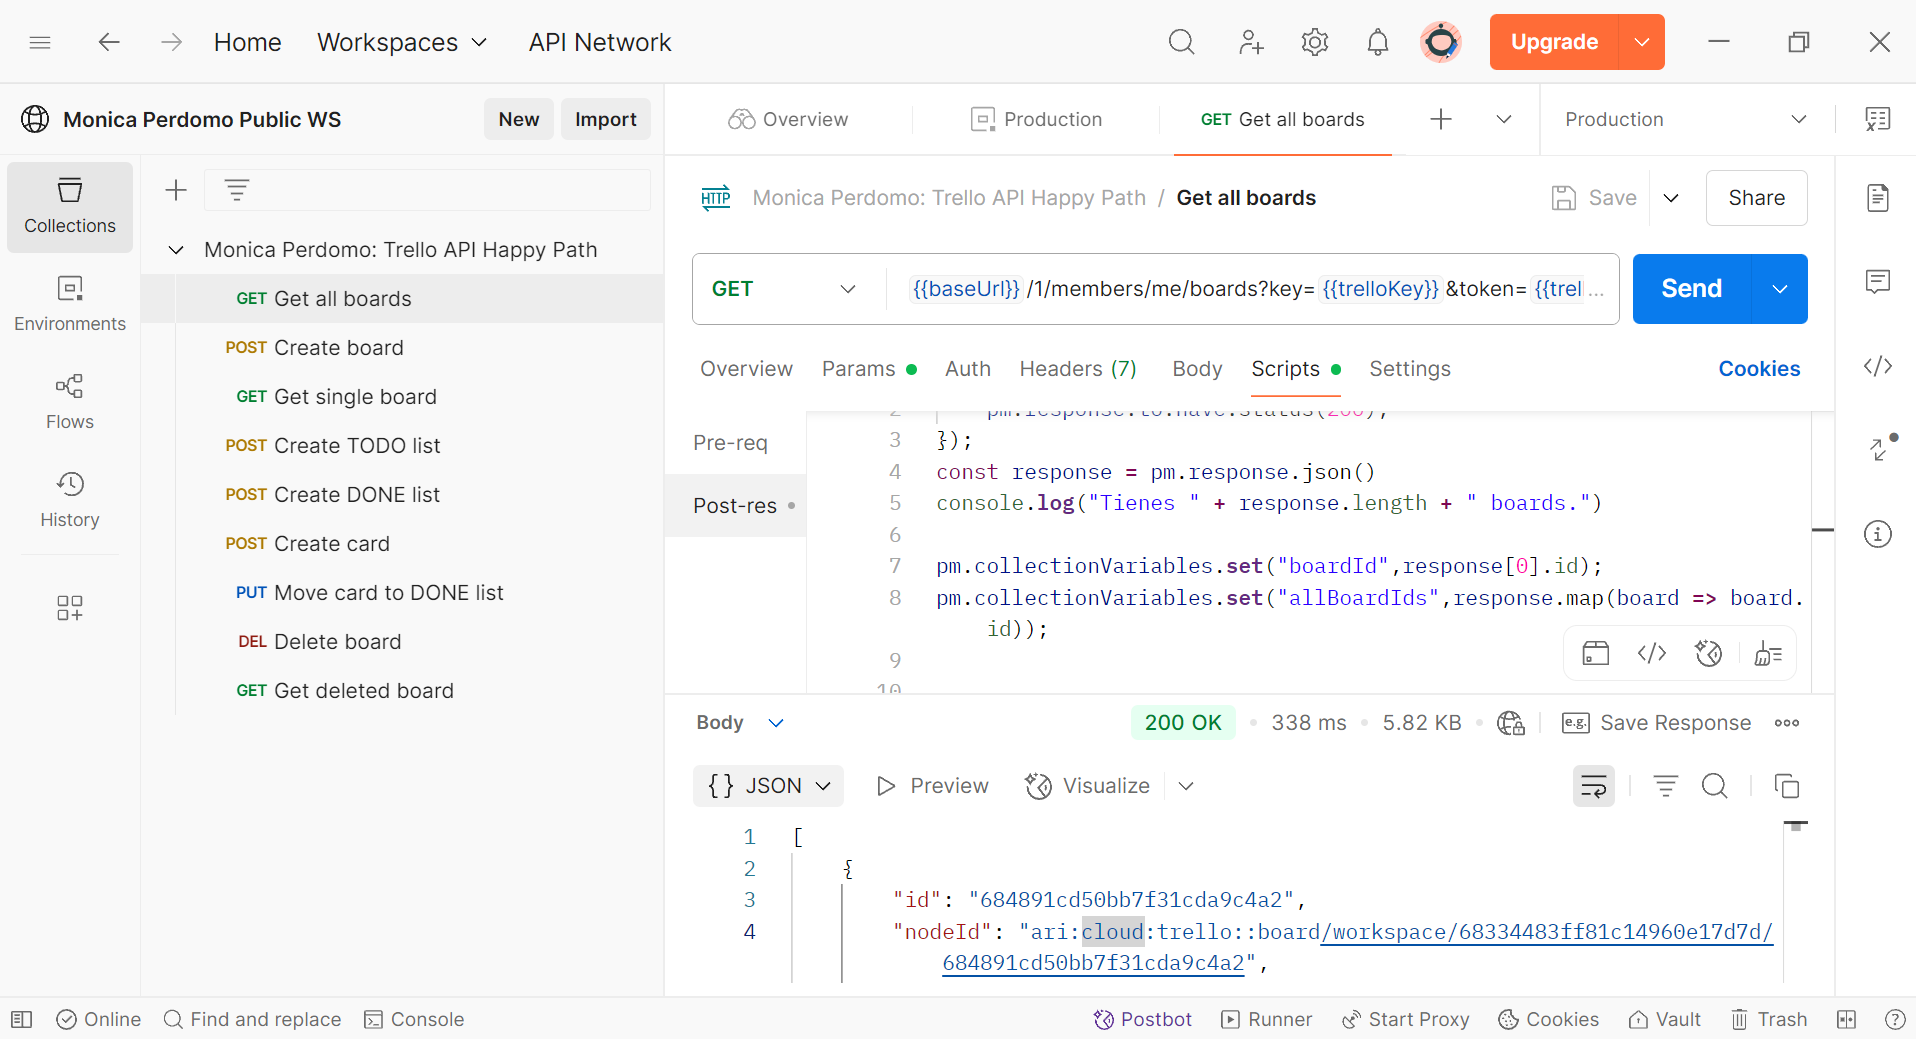Image resolution: width=1916 pixels, height=1039 pixels.
Task: Switch to the Overview tab at top
Action: 789,119
